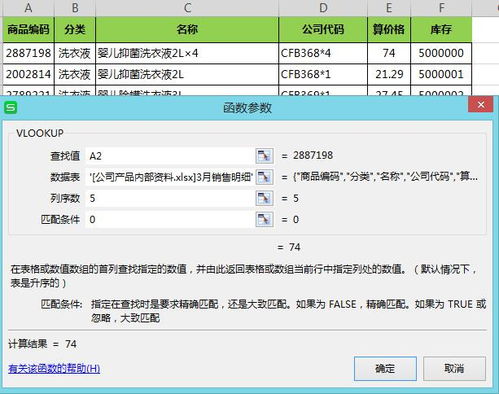Click the range picker icon beside 数据表 field
Screen dimensions: 499x394
pos(265,177)
